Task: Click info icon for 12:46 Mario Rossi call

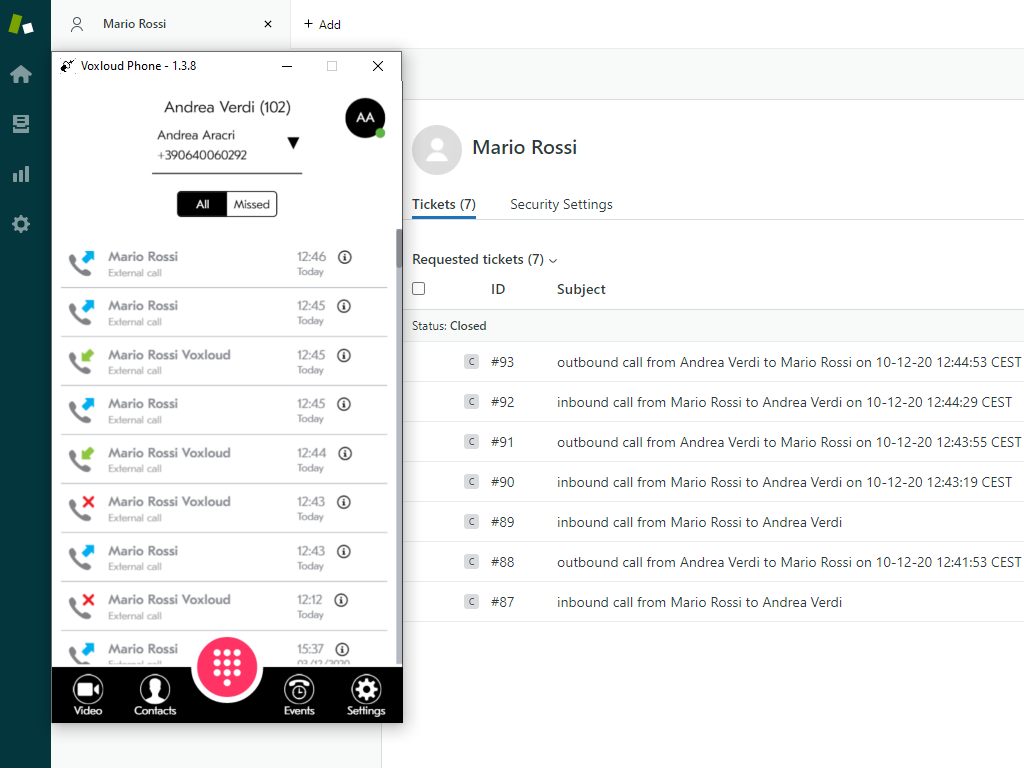Action: click(x=345, y=257)
